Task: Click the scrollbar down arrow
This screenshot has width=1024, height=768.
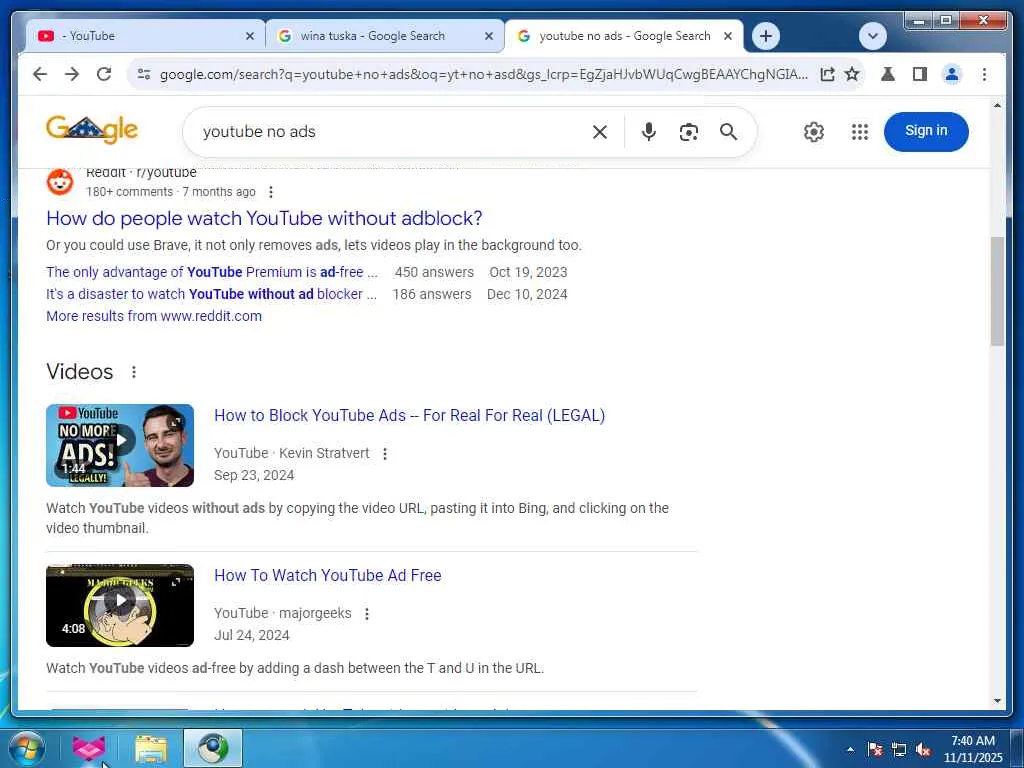Action: pyautogui.click(x=997, y=701)
